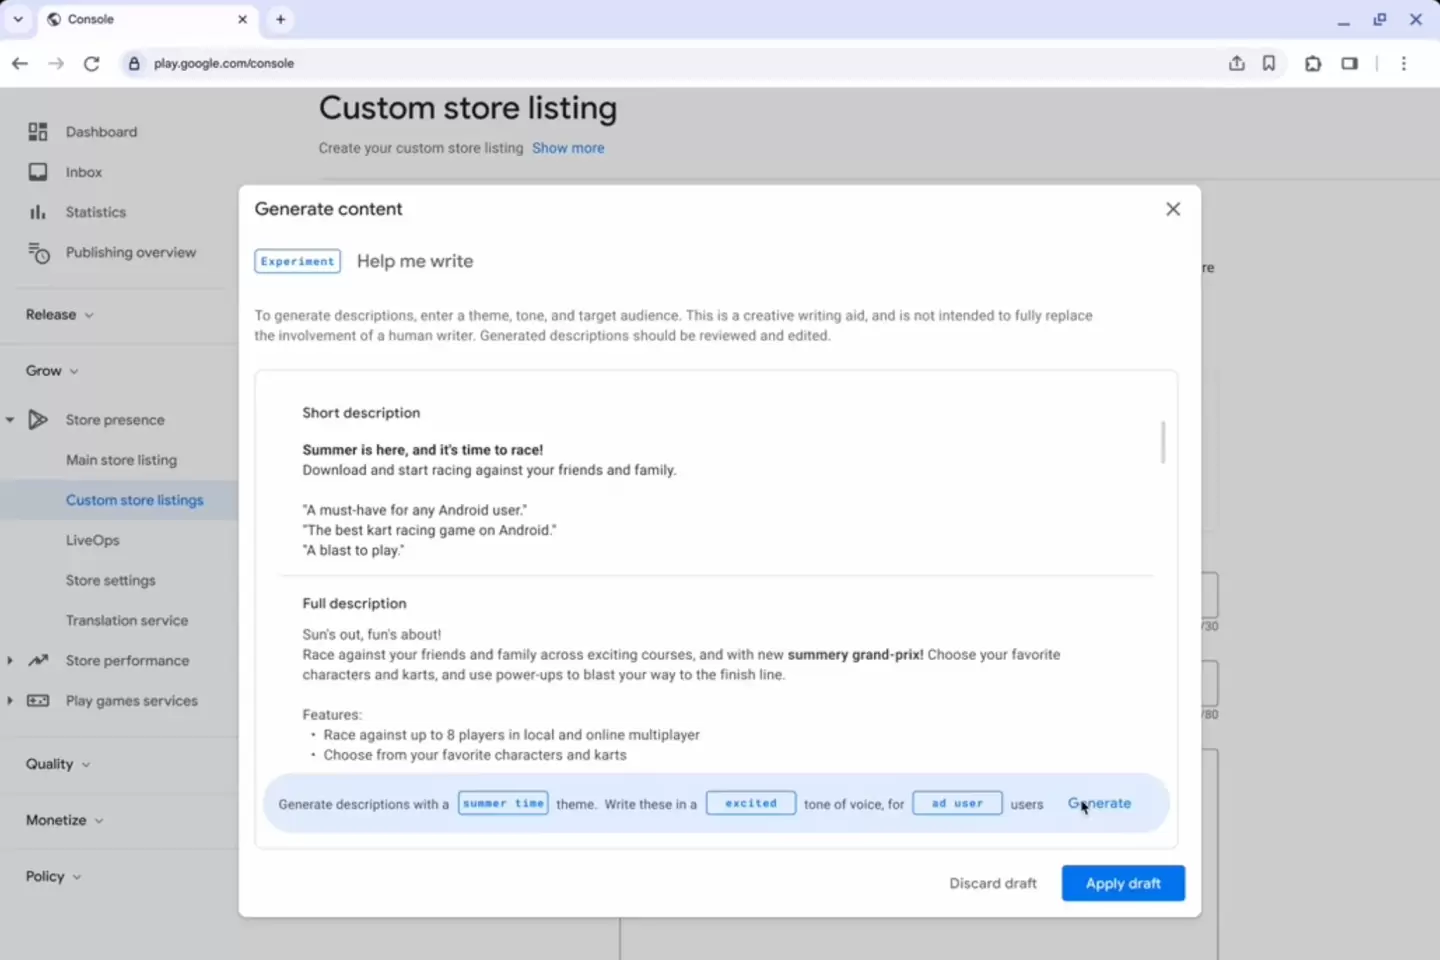Click the Play games services icon

coord(38,701)
